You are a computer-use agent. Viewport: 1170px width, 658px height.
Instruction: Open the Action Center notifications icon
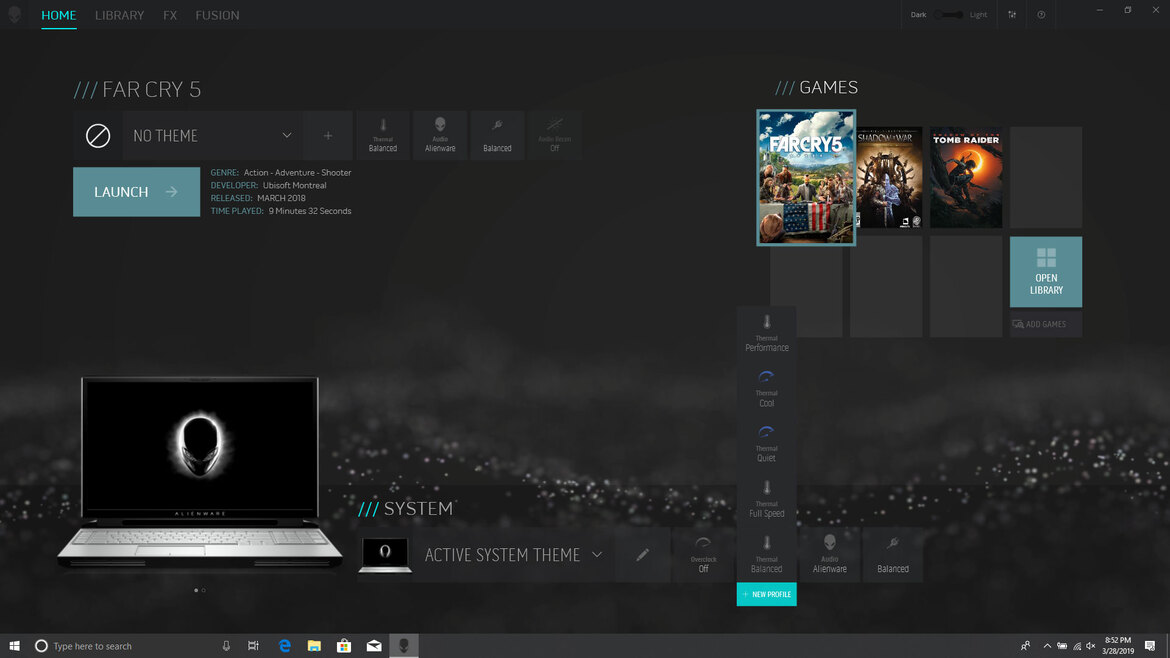[1150, 646]
